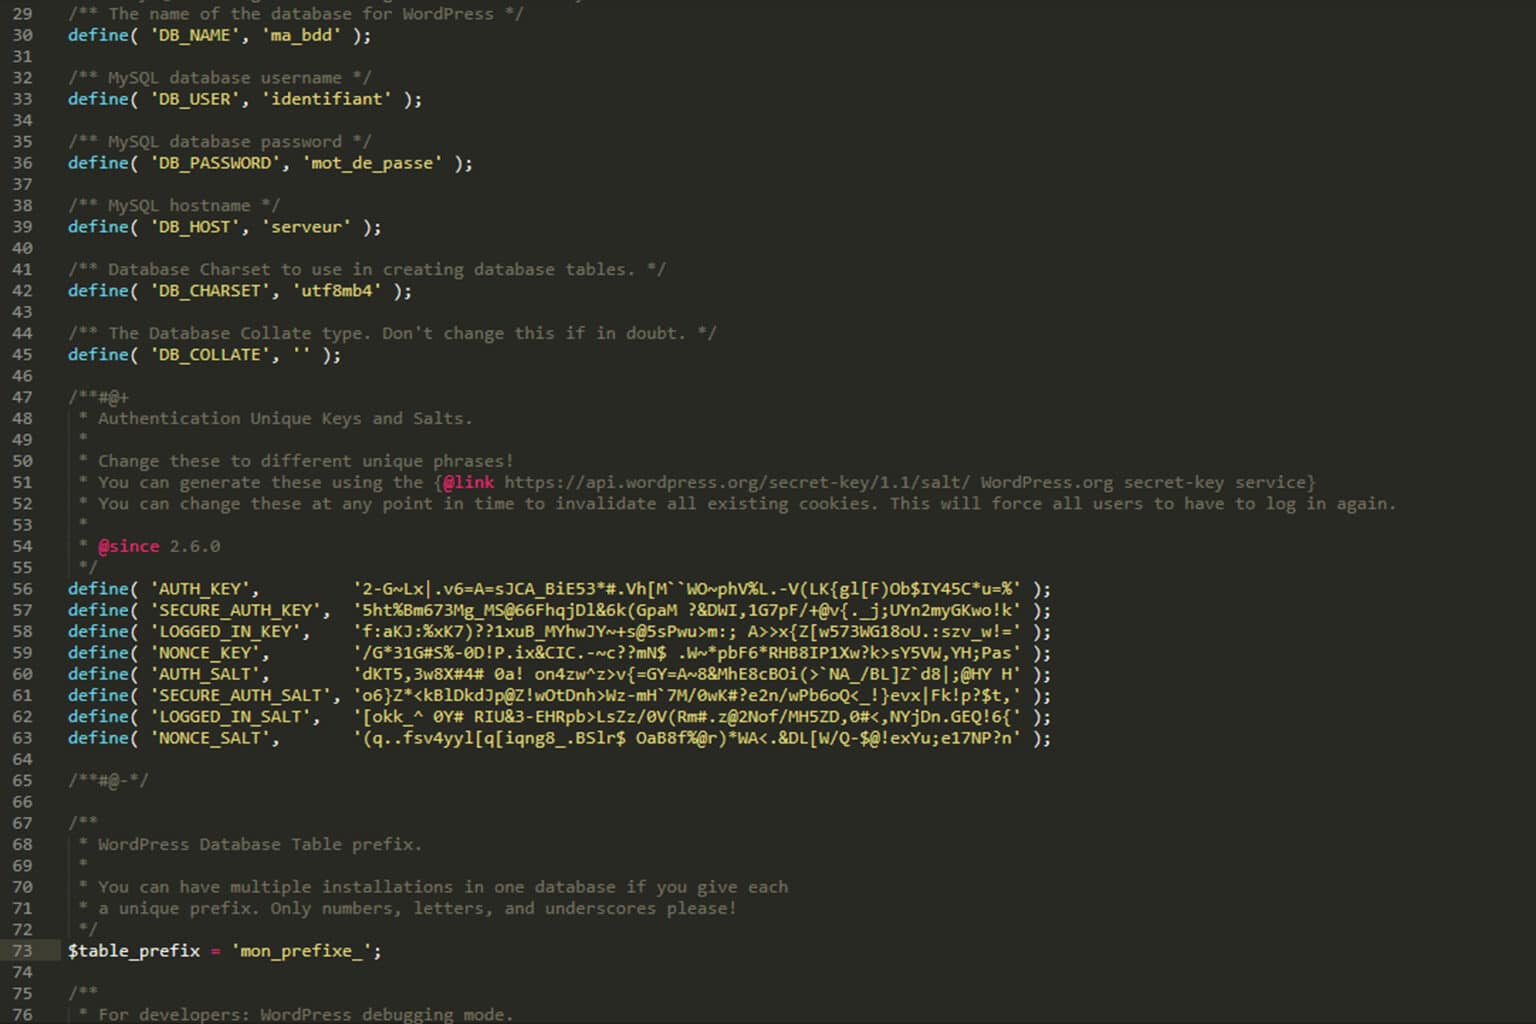Click the 'mon_prefixe_' prefix string
Screen dimensions: 1536x1024
(300, 951)
